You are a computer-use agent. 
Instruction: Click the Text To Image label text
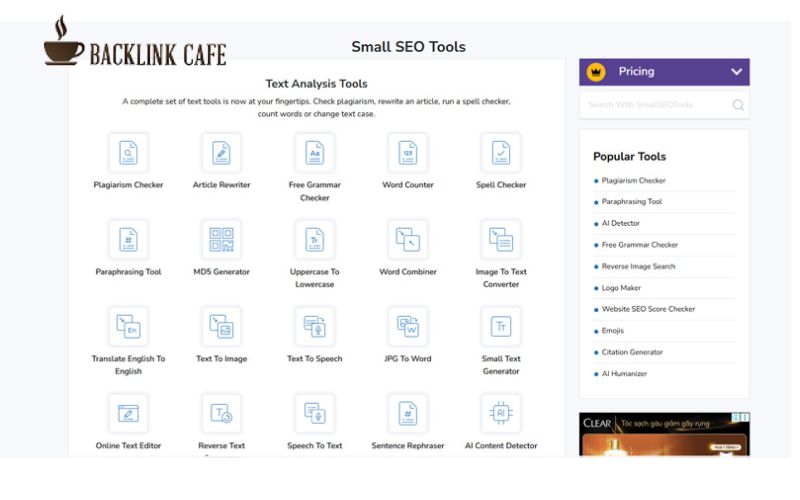tap(221, 359)
